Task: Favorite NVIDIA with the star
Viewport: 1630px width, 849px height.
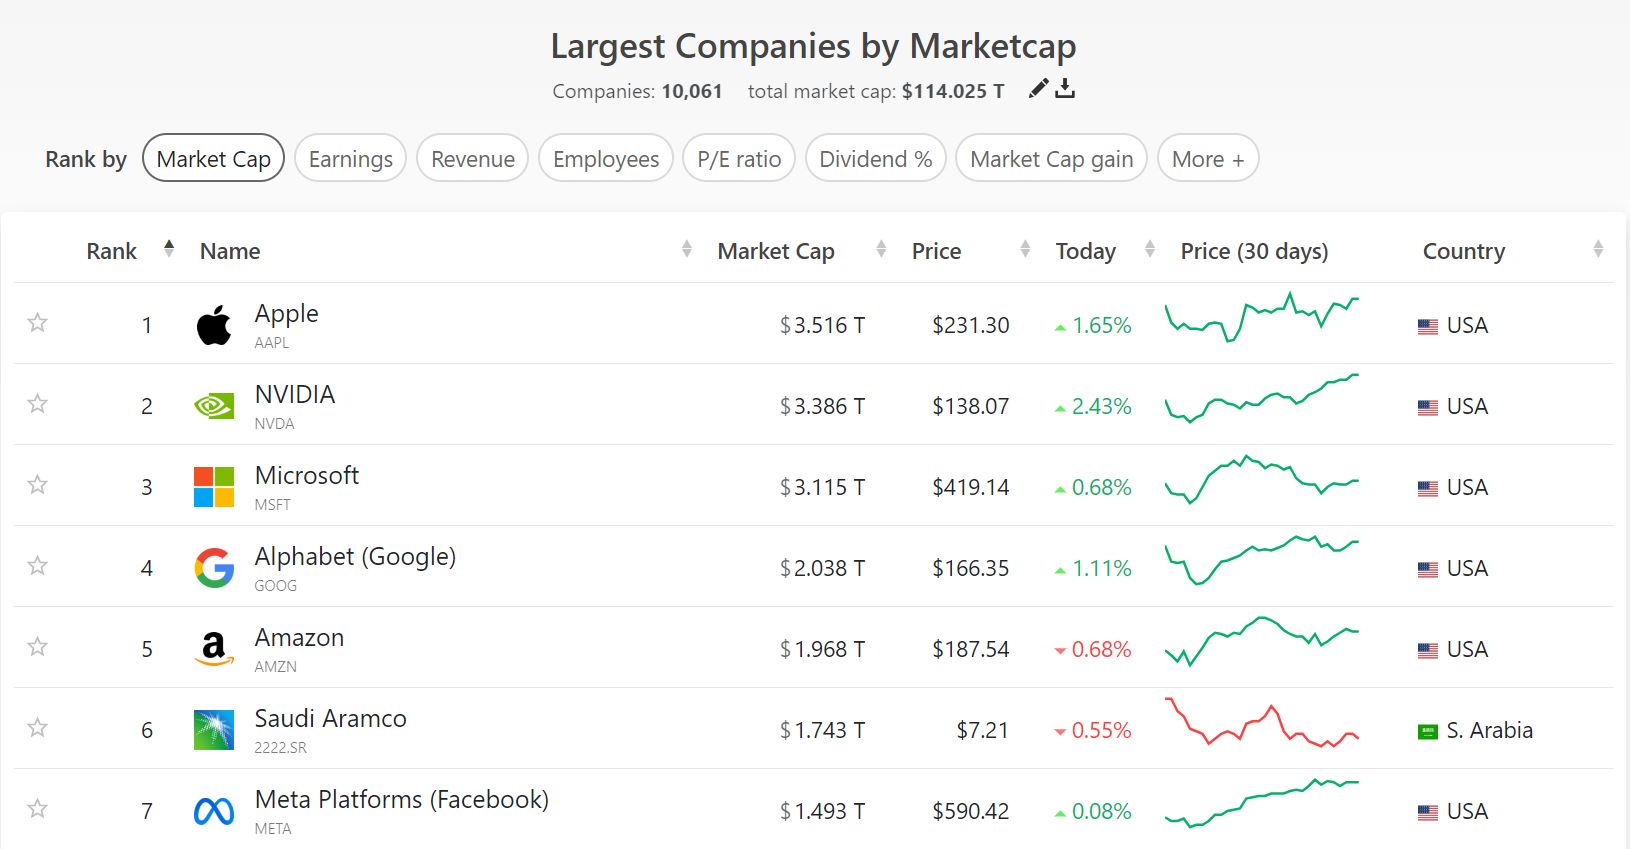Action: pyautogui.click(x=37, y=403)
